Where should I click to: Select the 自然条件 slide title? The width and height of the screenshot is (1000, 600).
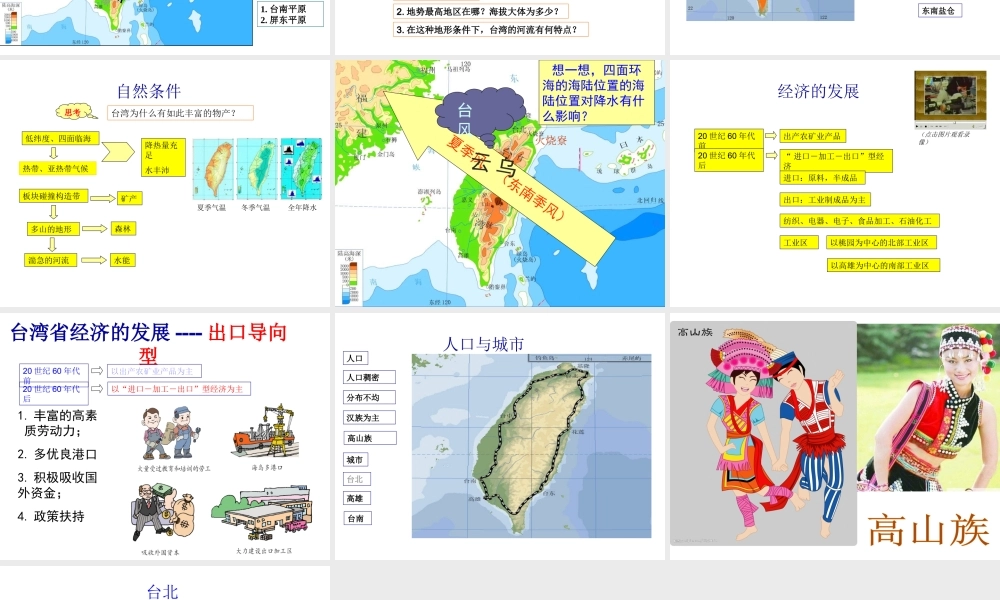pyautogui.click(x=149, y=91)
